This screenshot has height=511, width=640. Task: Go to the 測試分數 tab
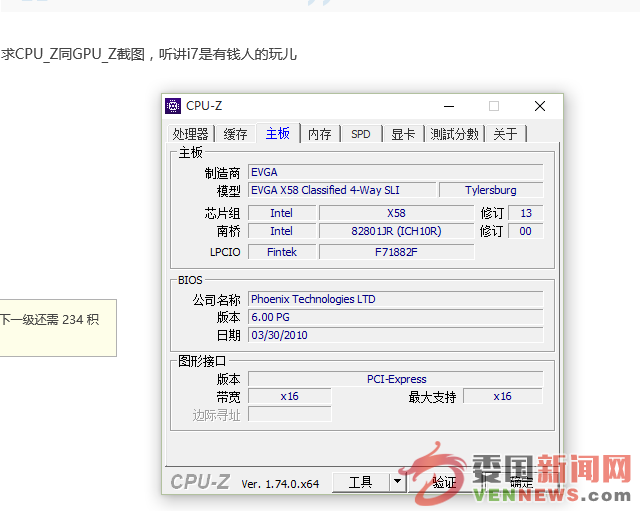point(454,134)
